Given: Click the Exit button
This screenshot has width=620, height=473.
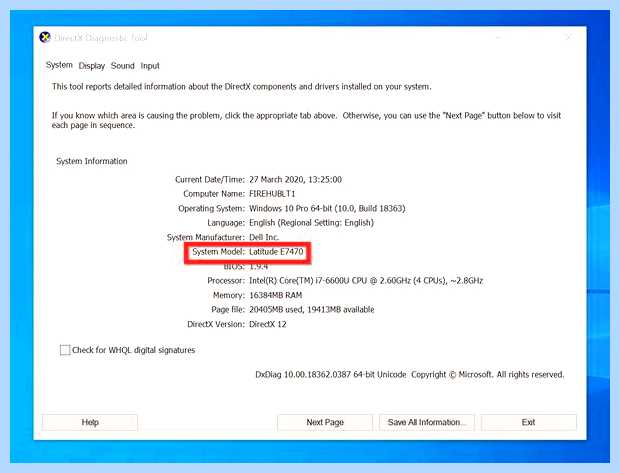Looking at the screenshot, I should pos(529,422).
